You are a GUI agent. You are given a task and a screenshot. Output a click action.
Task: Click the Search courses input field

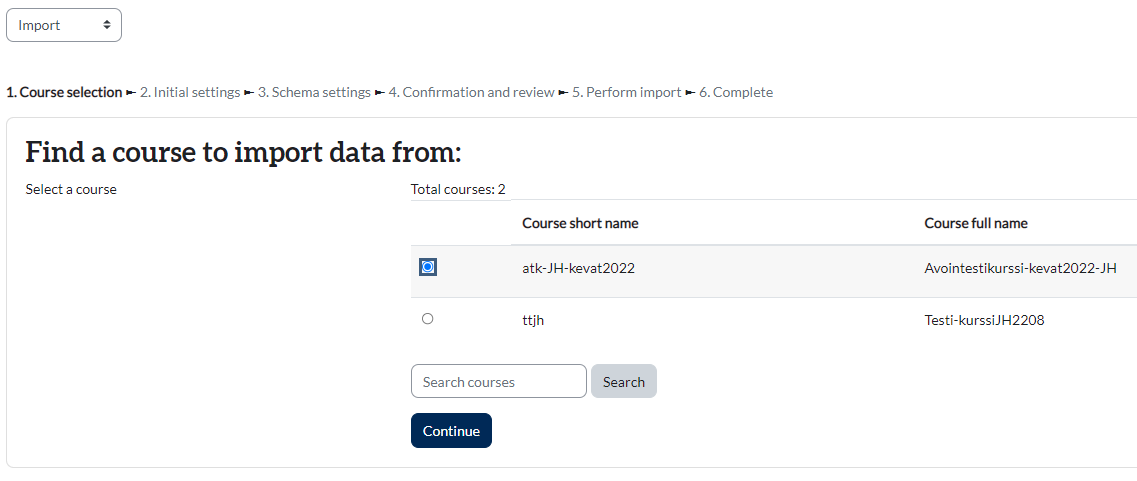pos(498,381)
